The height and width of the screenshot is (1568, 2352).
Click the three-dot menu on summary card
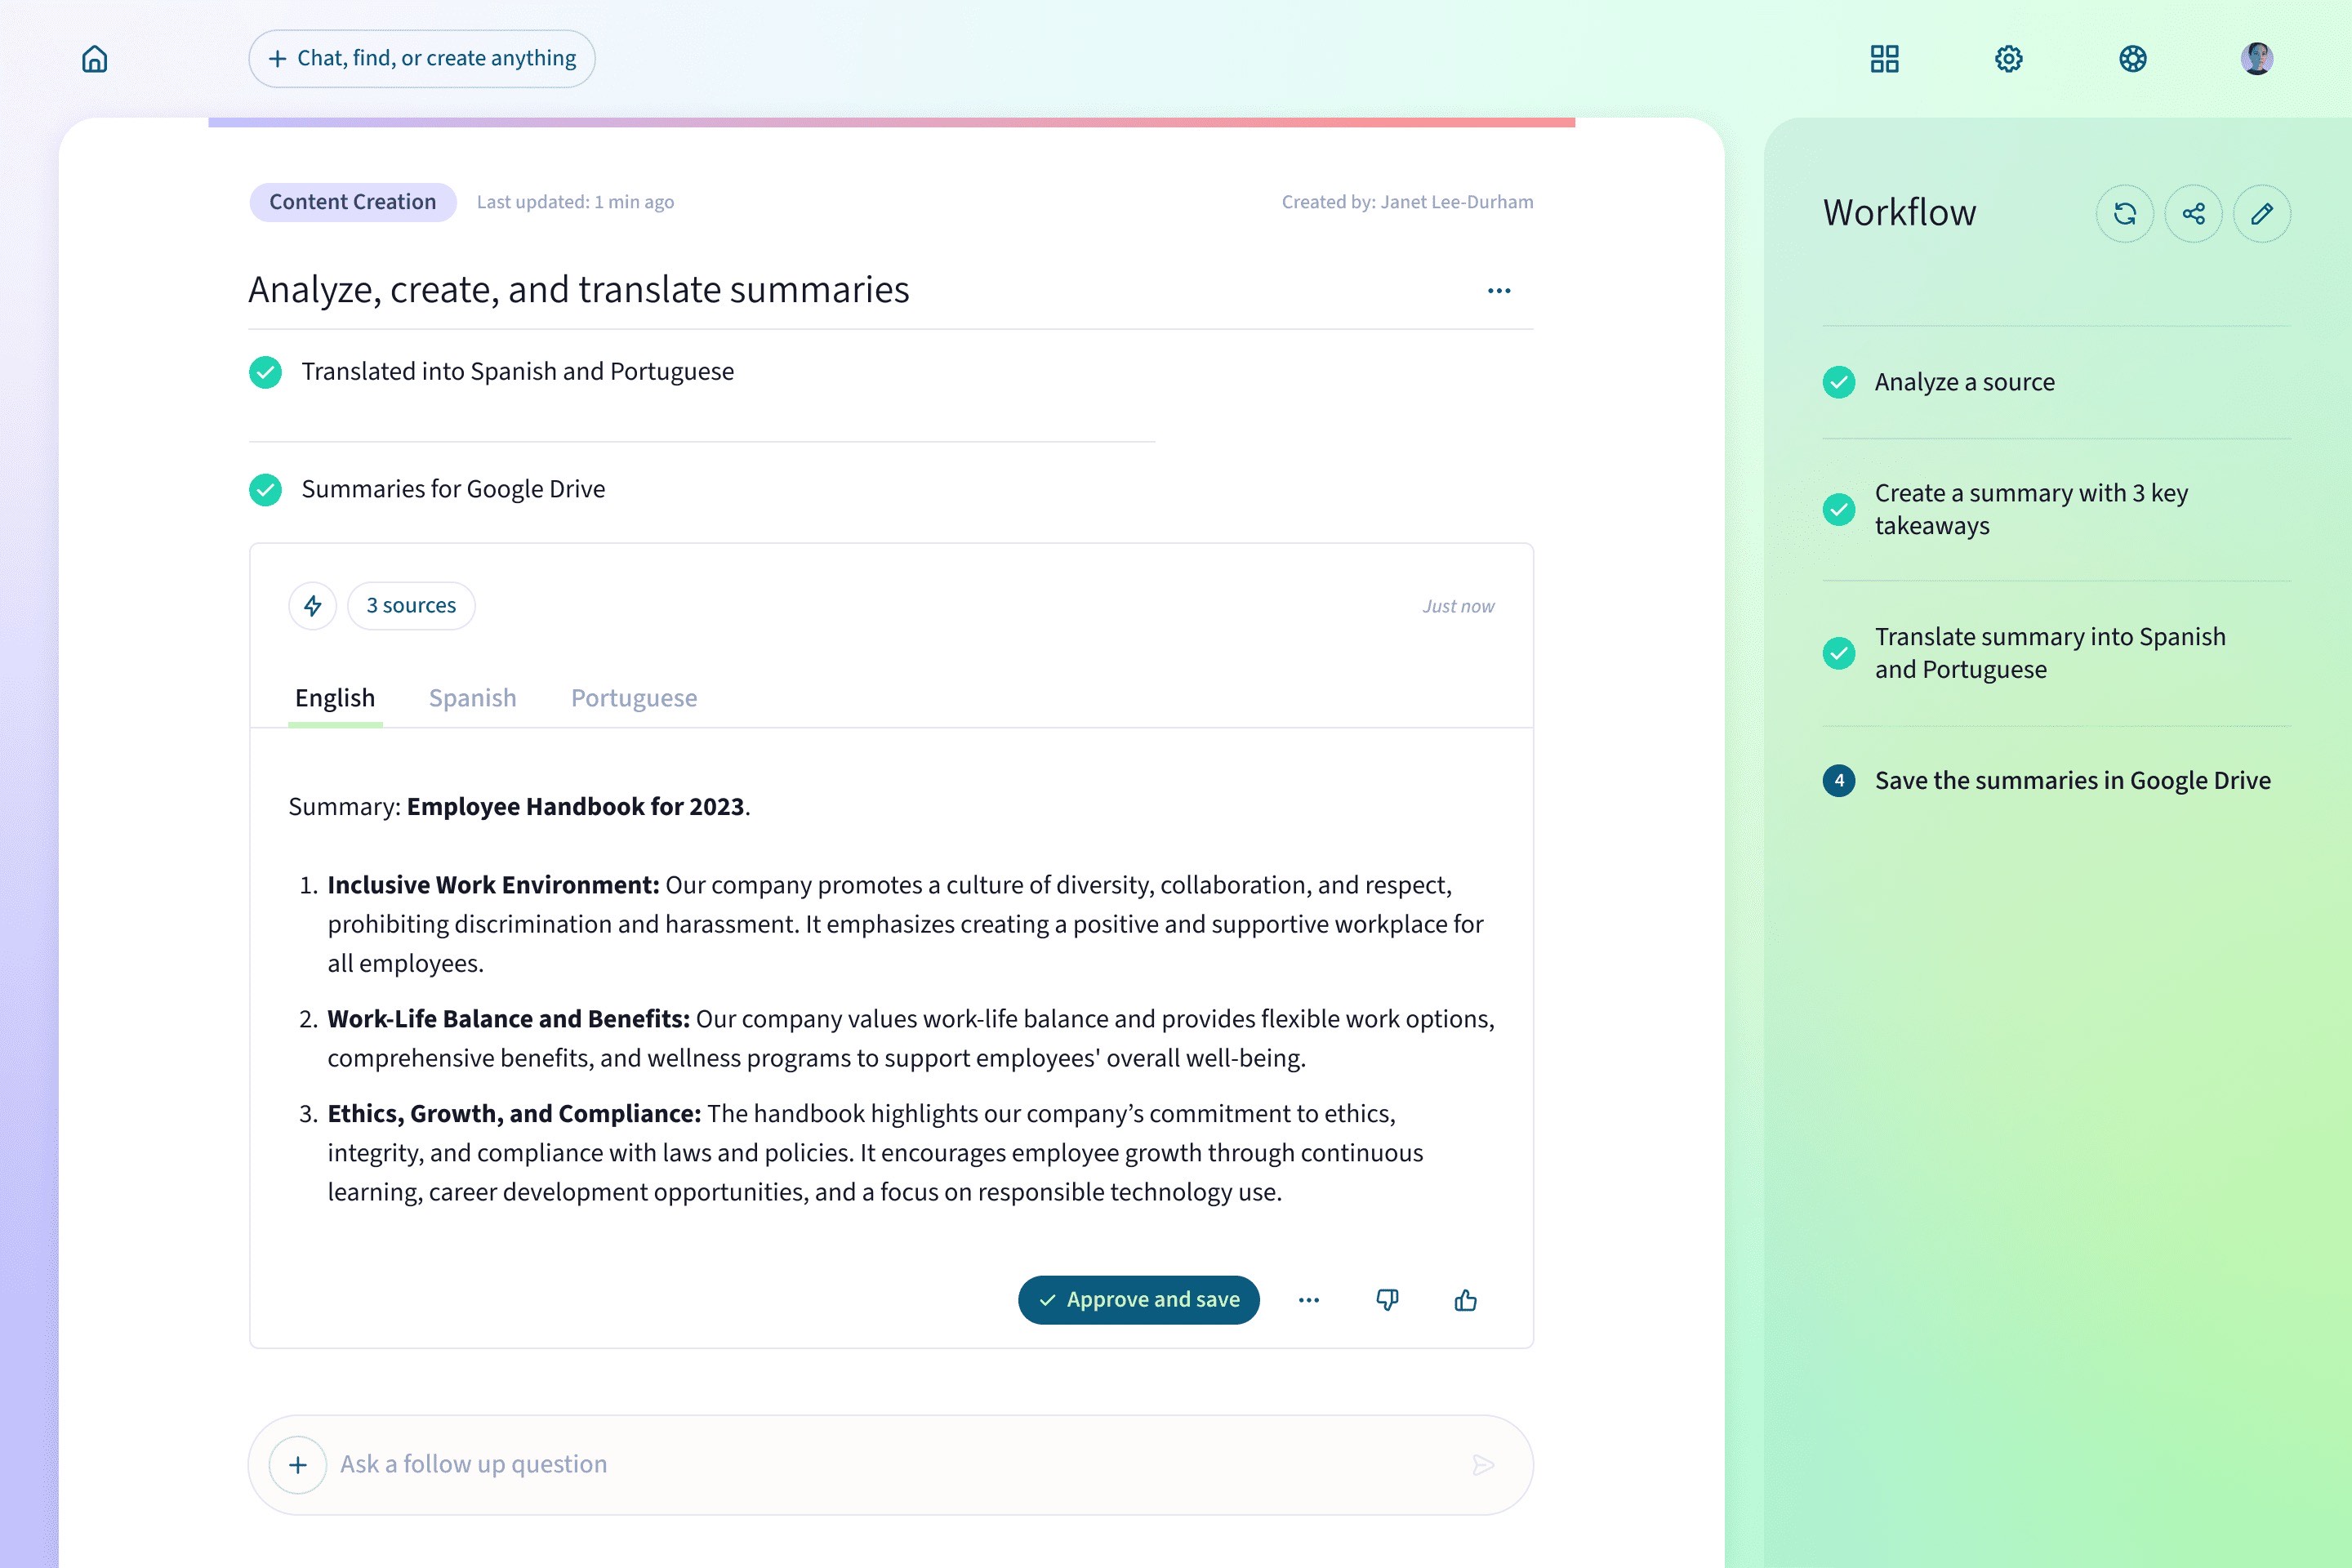coord(1309,1298)
